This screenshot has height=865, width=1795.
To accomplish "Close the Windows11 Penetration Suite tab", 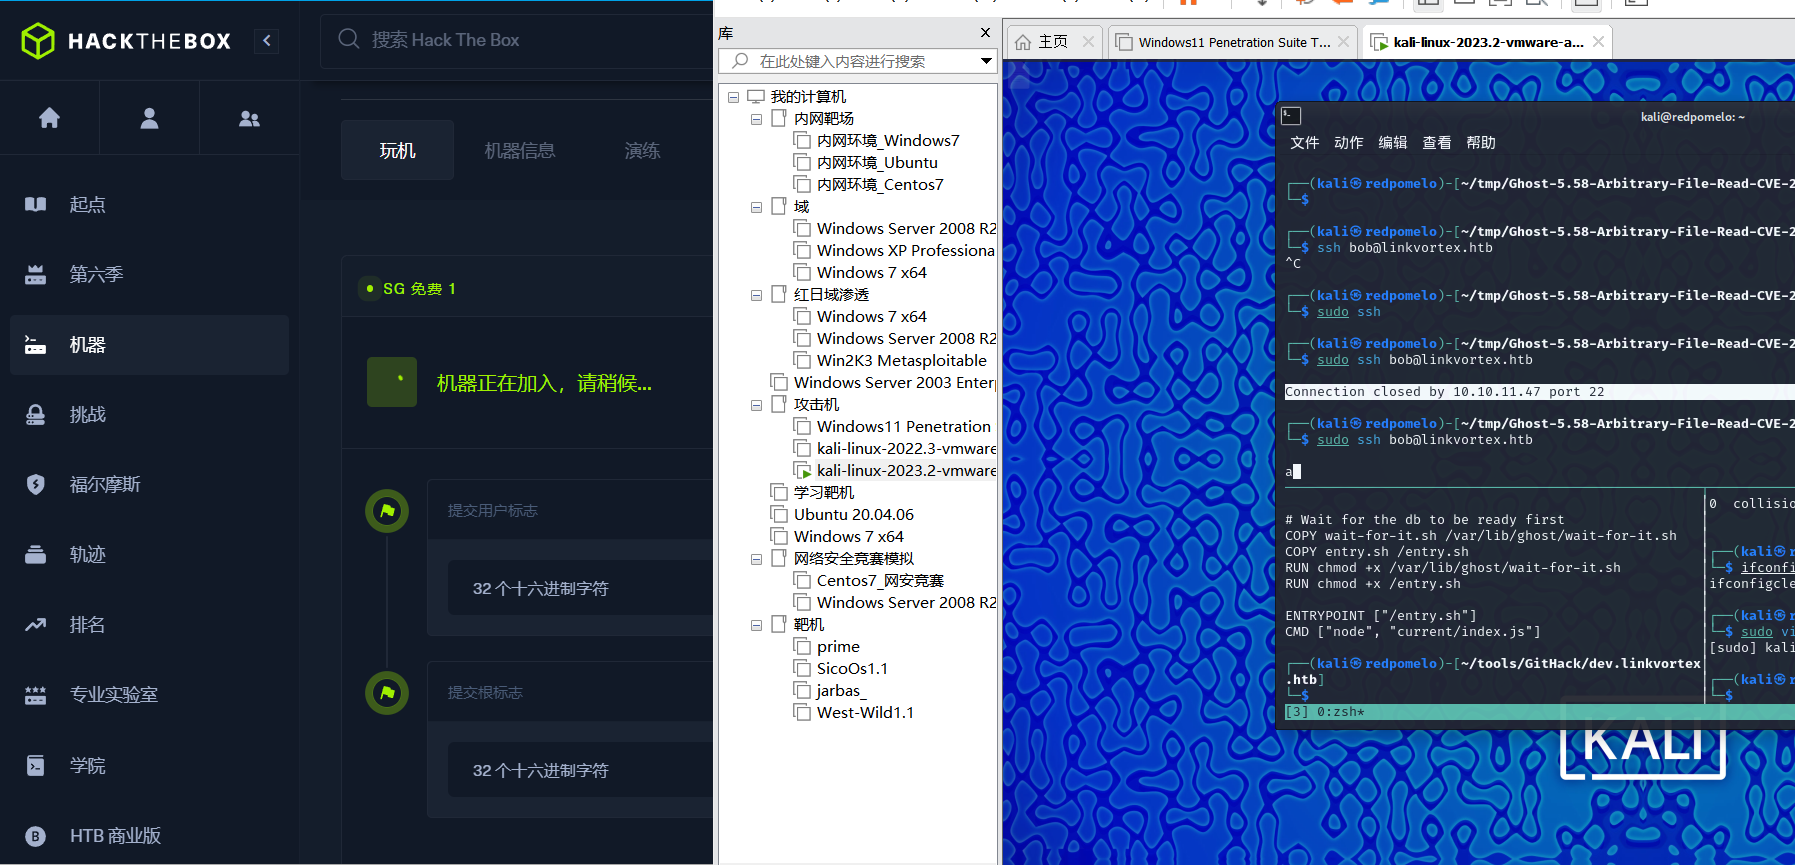I will 1343,42.
